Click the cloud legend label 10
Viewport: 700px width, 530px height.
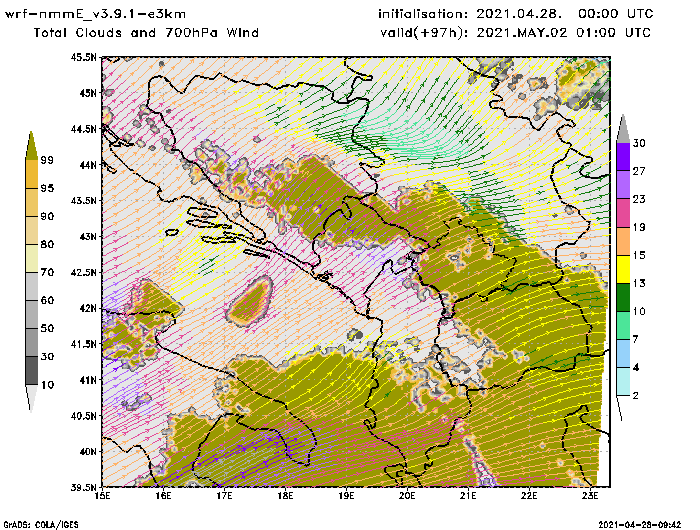coord(47,385)
